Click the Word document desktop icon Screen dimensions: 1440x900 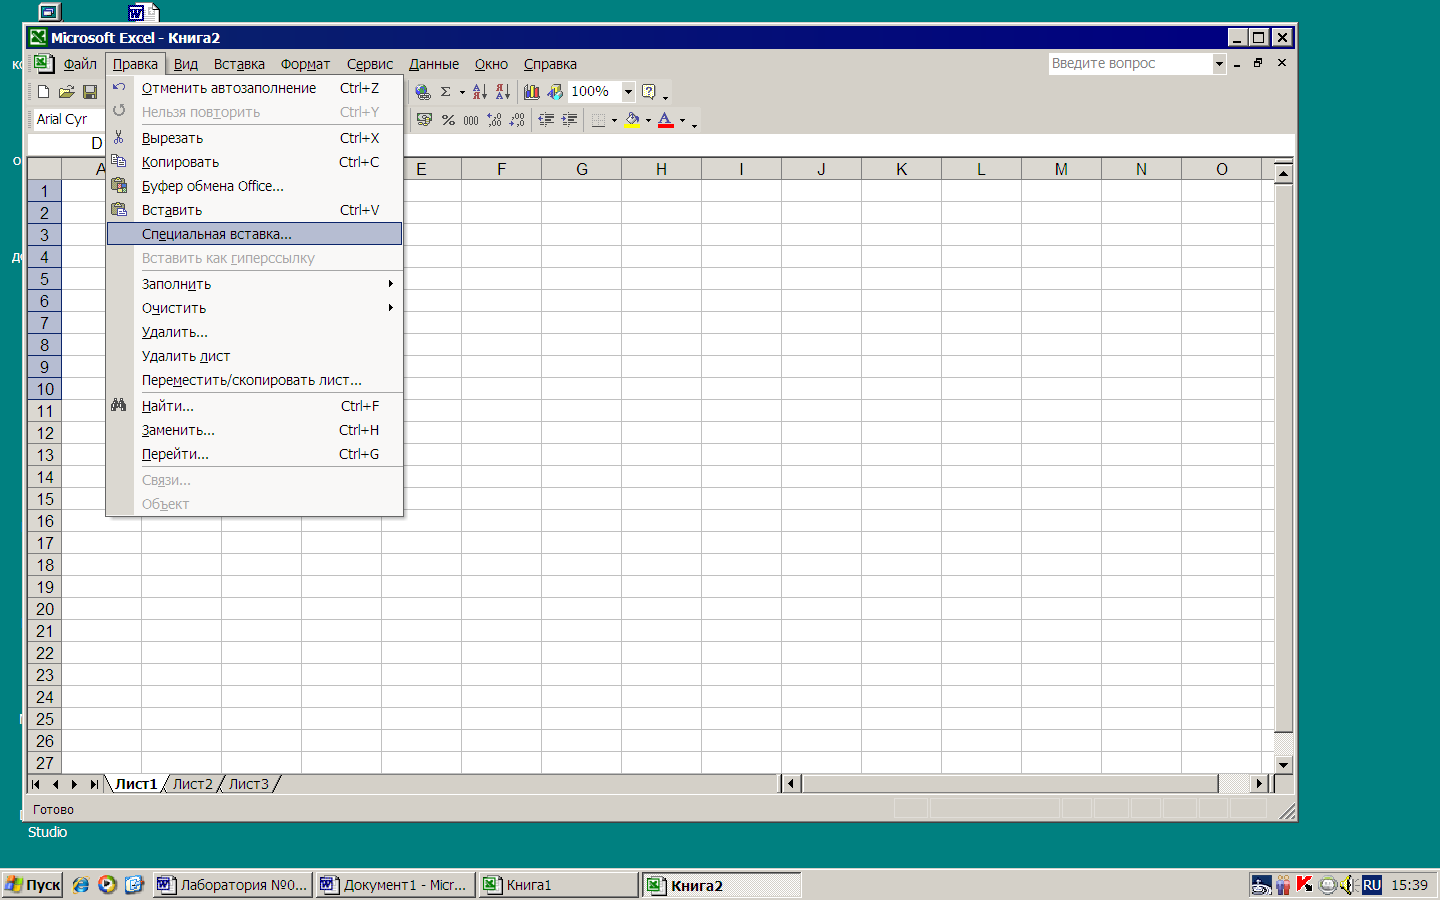pyautogui.click(x=144, y=12)
